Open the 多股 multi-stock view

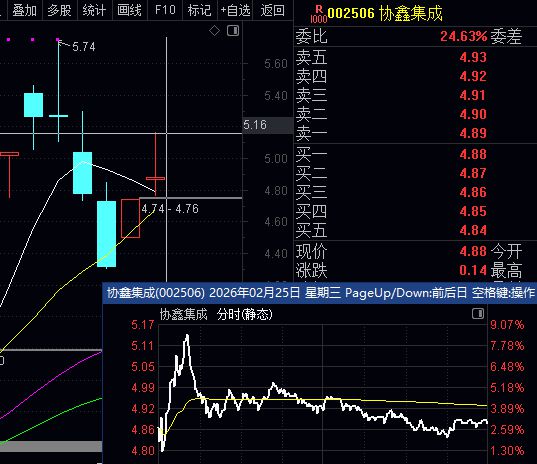click(x=60, y=10)
